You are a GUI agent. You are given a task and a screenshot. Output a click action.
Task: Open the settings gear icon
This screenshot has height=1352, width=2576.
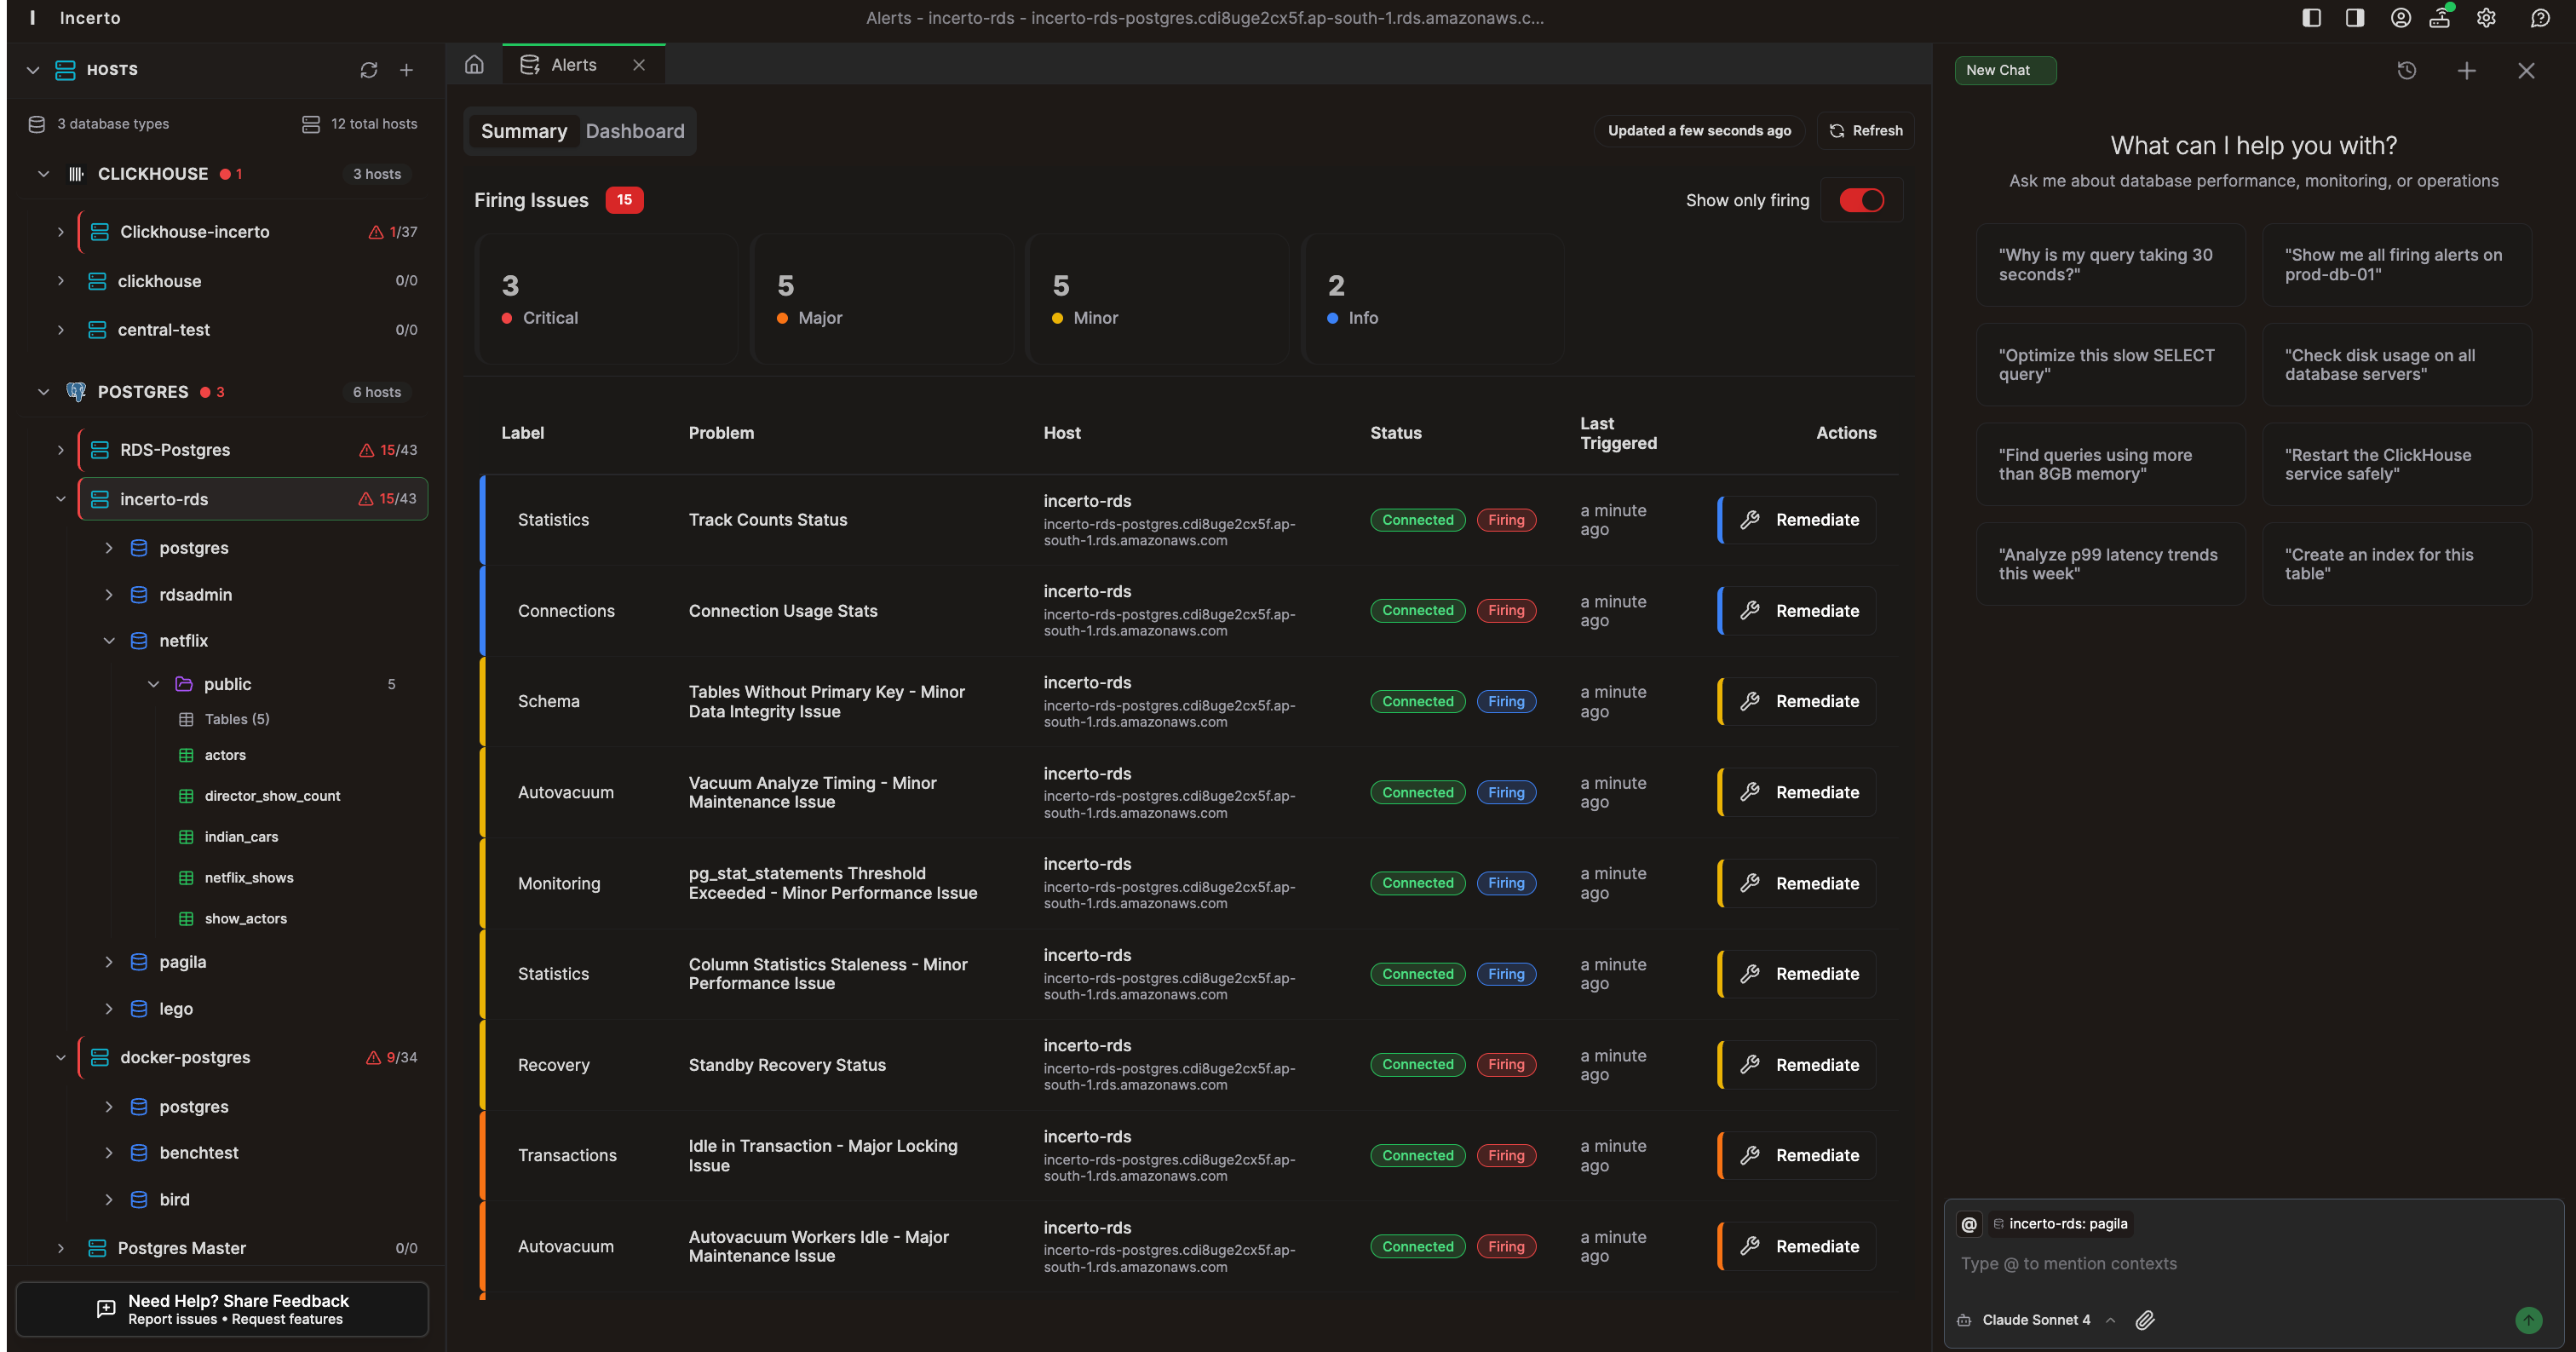2486,18
